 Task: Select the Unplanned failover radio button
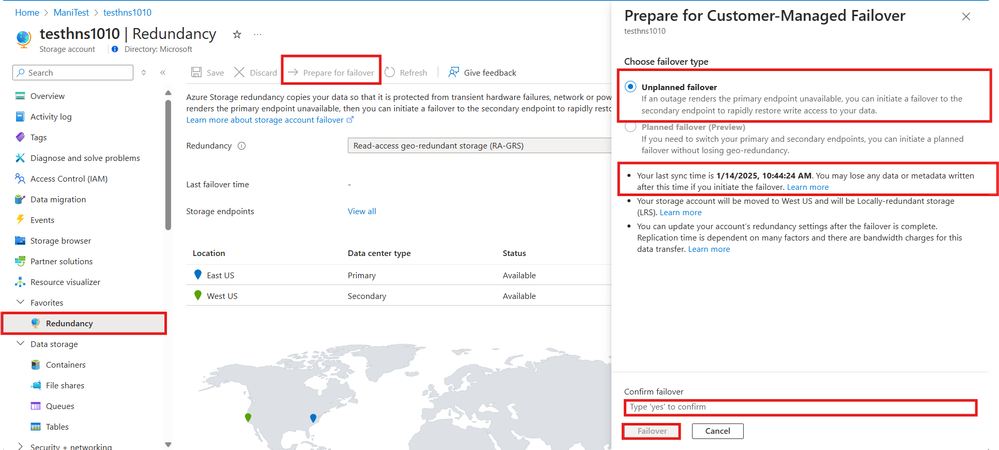[631, 87]
